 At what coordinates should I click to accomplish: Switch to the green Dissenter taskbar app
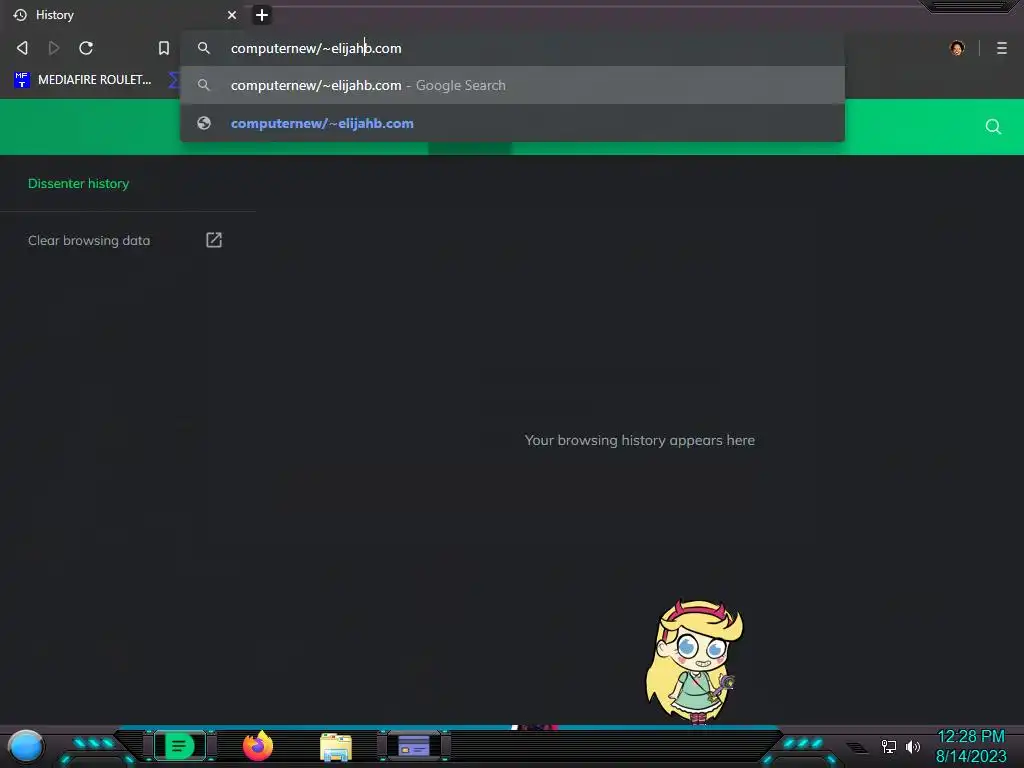pyautogui.click(x=180, y=746)
